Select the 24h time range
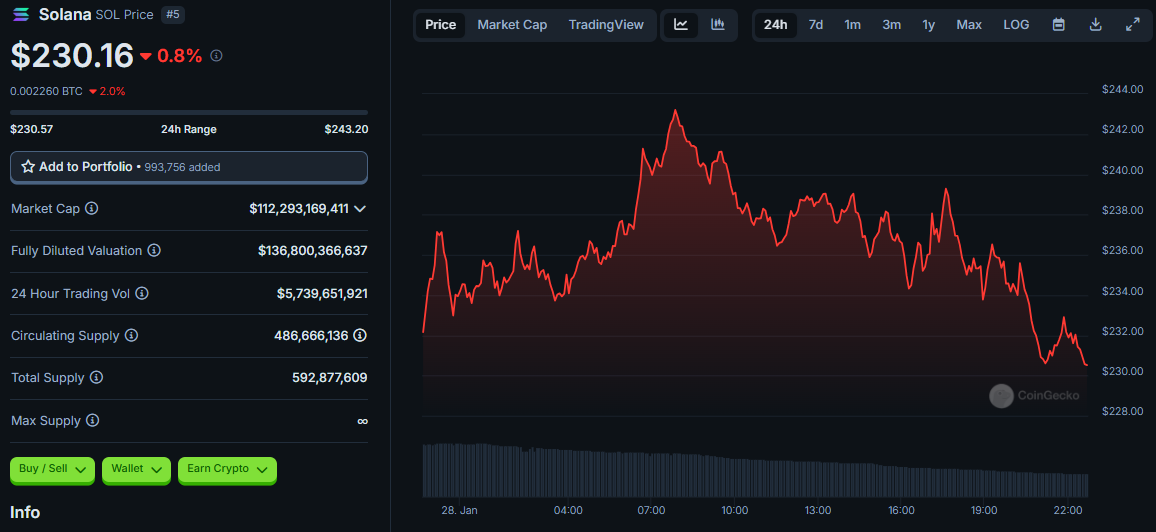1156x532 pixels. (x=776, y=24)
